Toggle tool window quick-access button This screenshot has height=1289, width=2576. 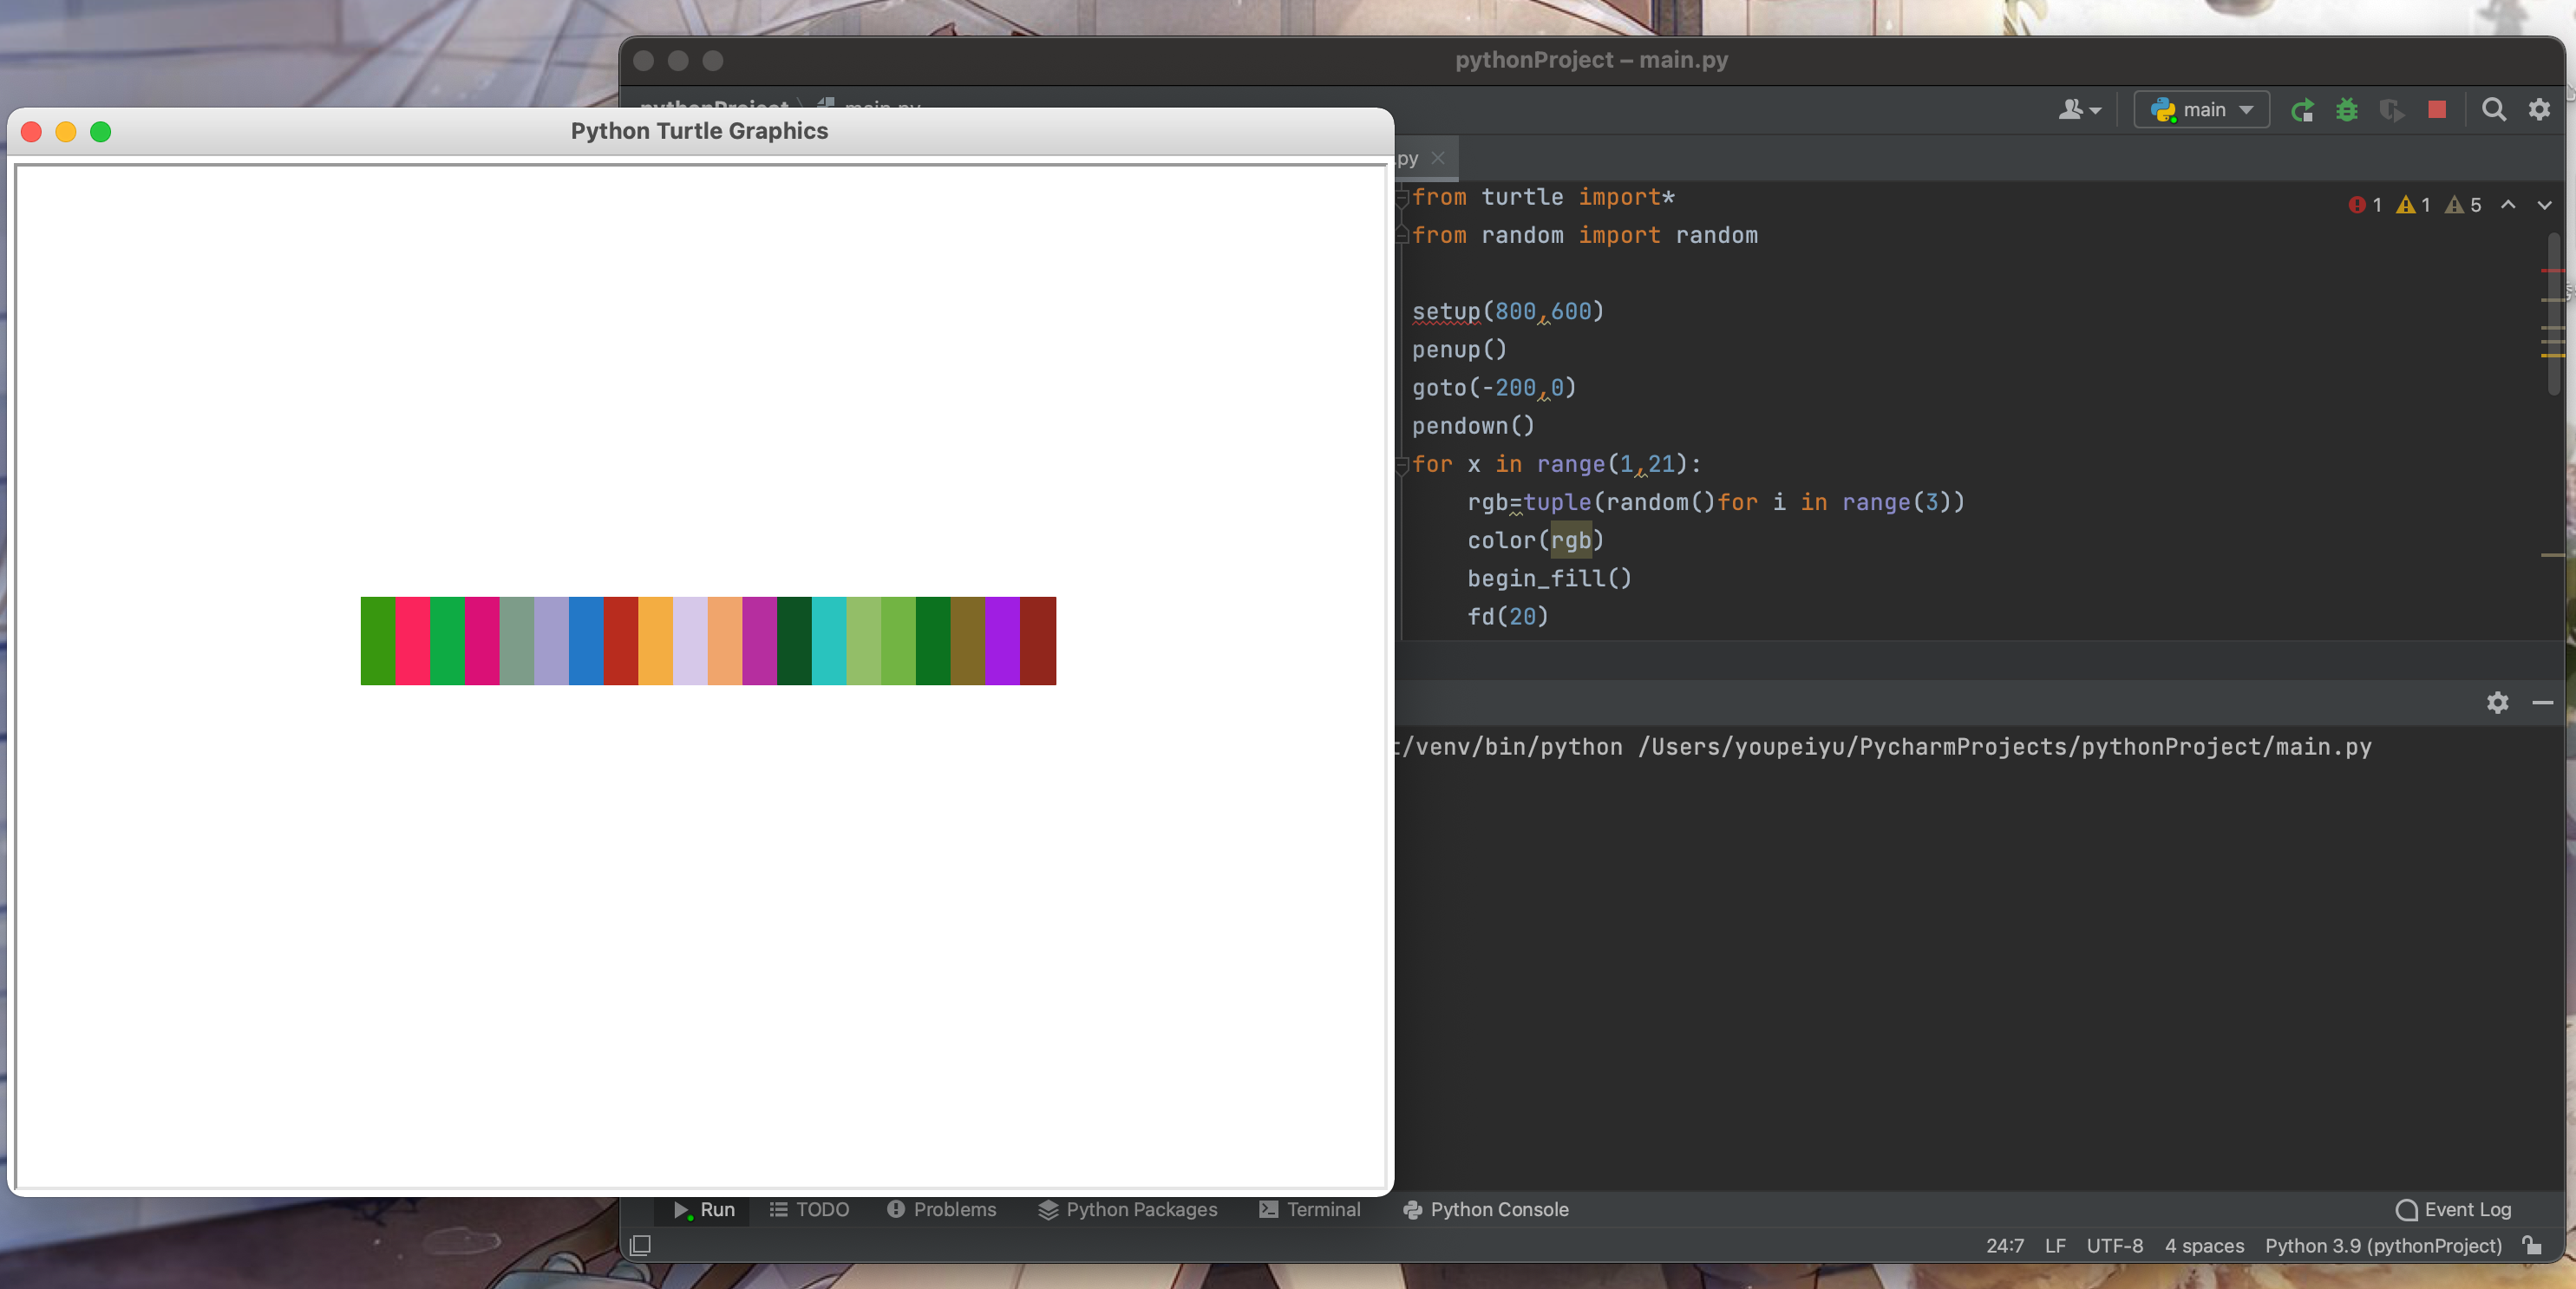click(640, 1245)
